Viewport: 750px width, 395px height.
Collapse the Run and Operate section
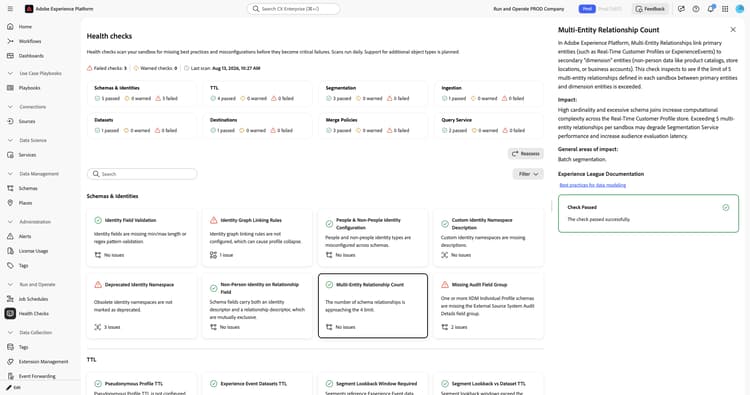click(11, 285)
